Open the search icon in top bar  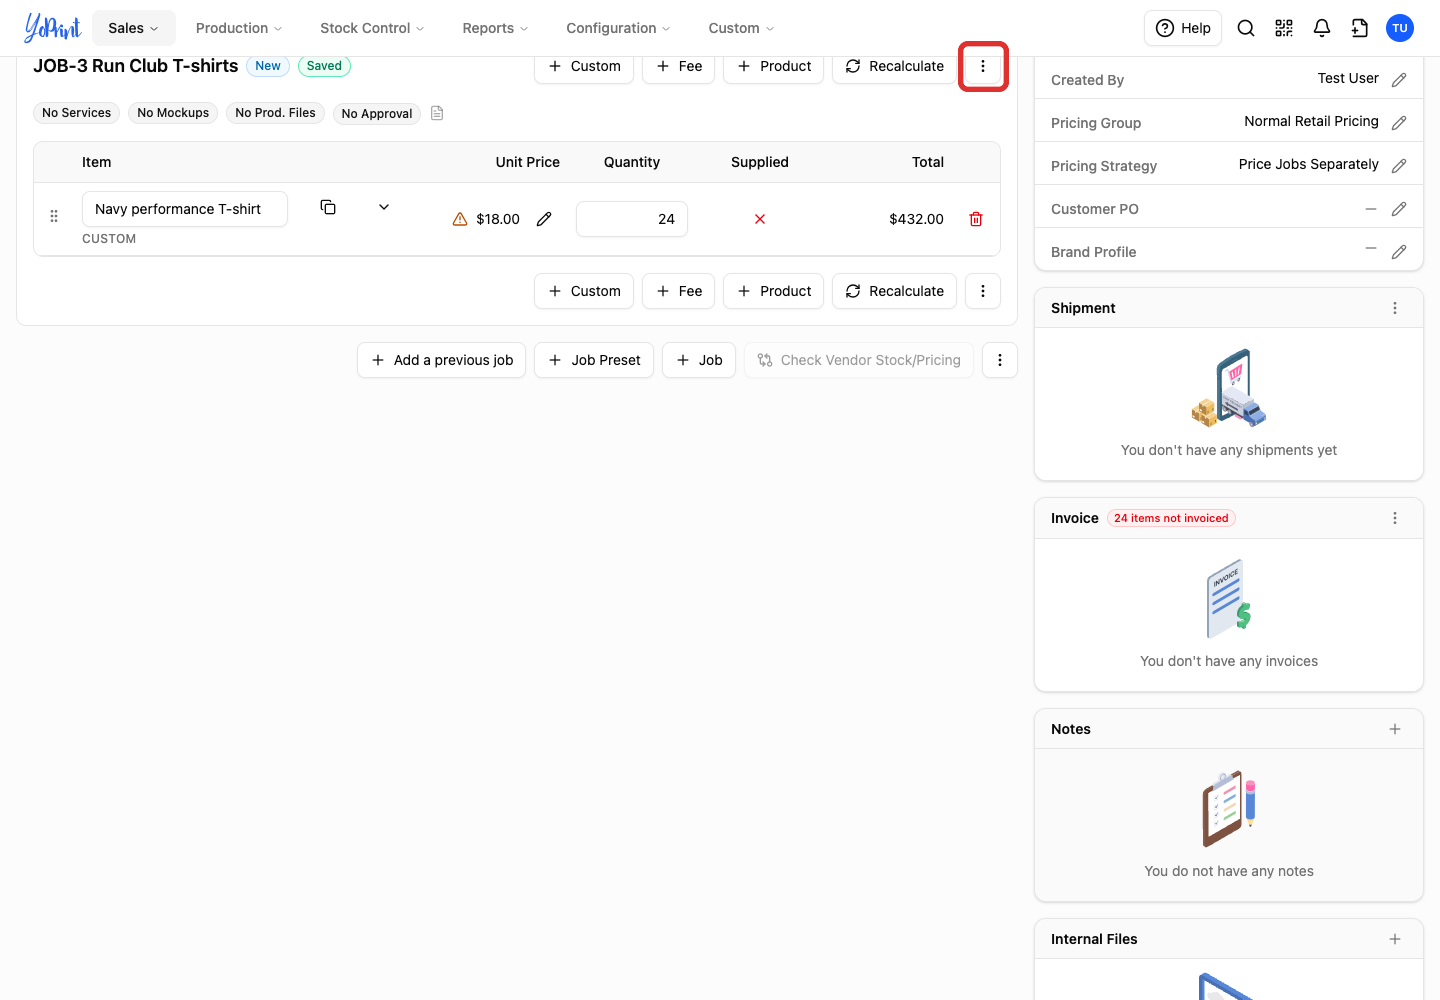tap(1246, 28)
